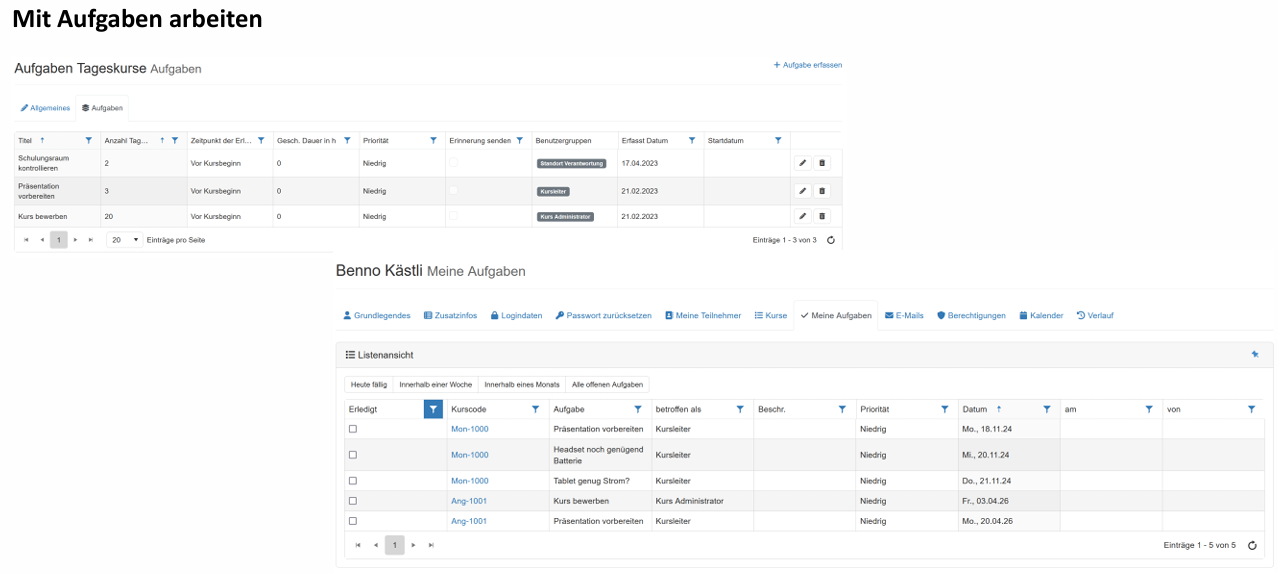Delete the Kurs bewerben task using trash icon
This screenshot has height=574, width=1278.
822,216
